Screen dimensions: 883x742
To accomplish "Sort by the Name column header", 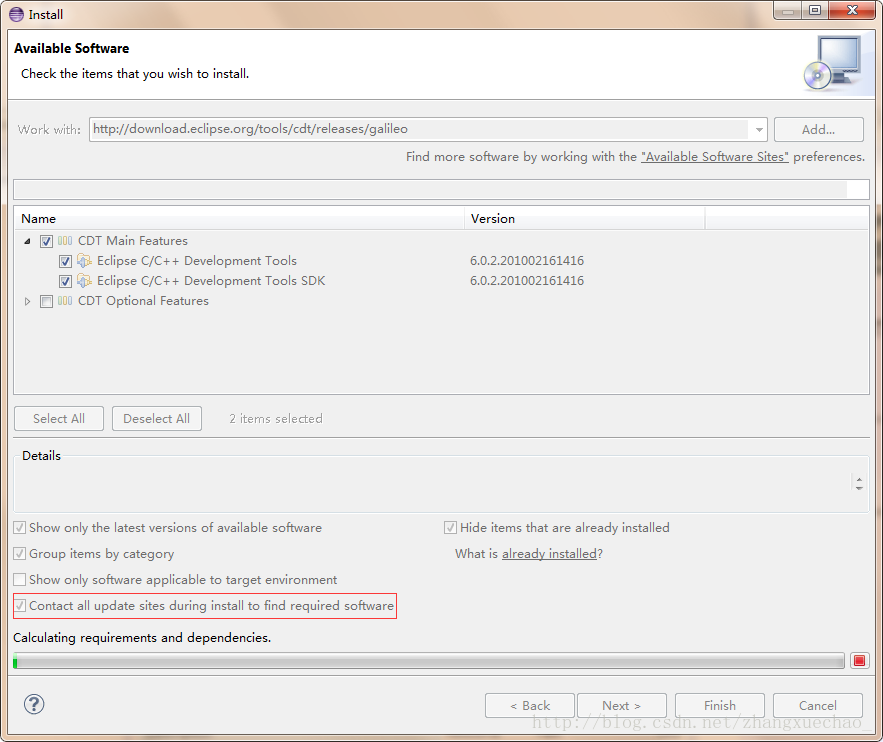I will [x=239, y=218].
